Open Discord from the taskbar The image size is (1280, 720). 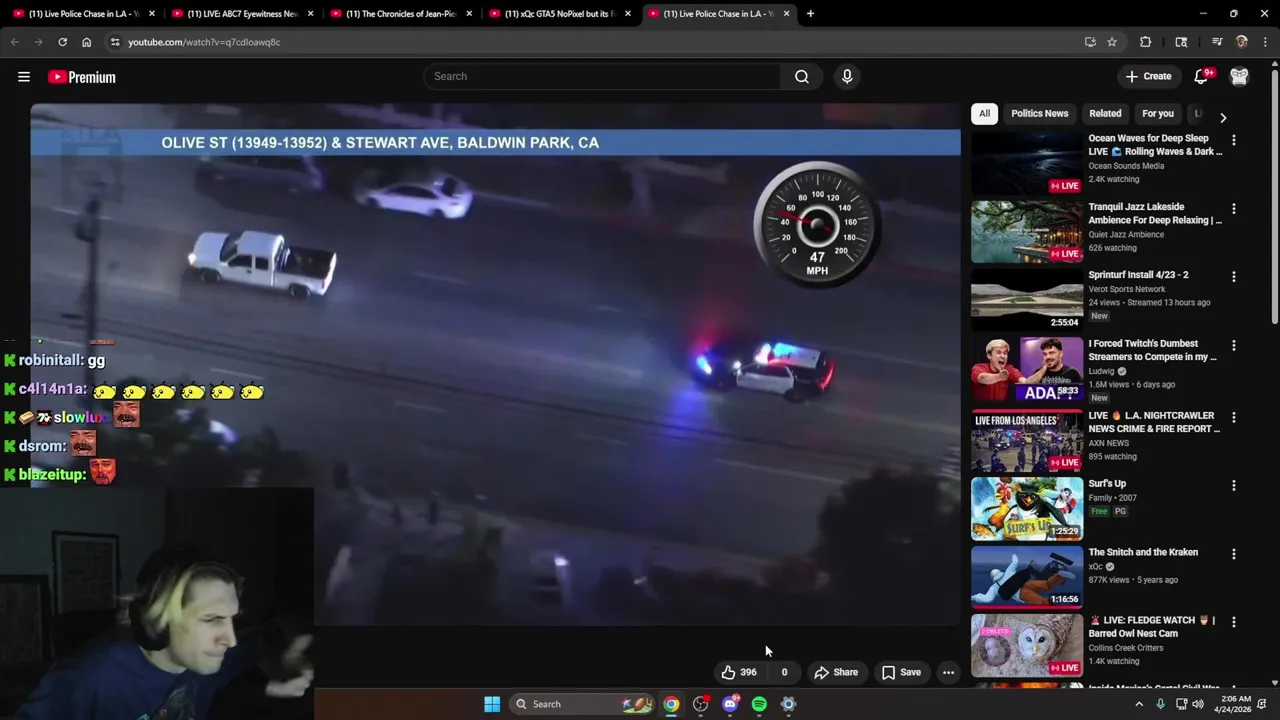click(730, 704)
